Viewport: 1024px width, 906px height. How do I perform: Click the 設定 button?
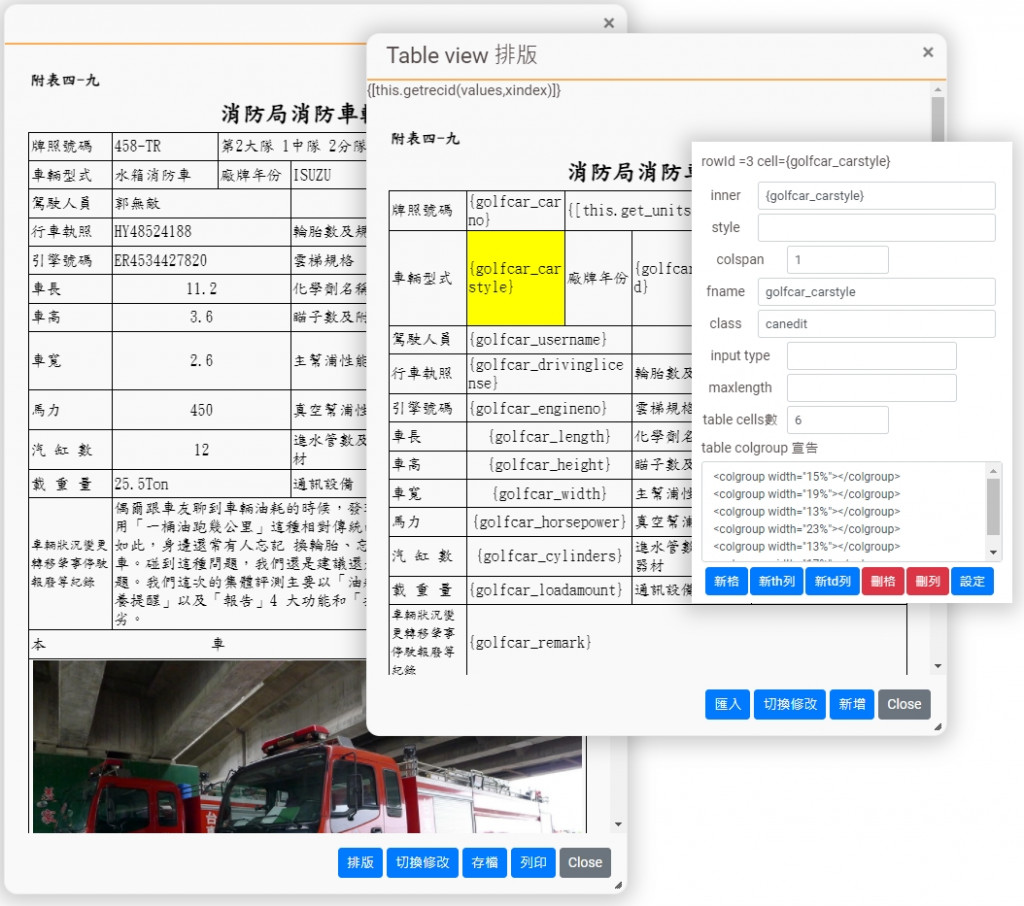pyautogui.click(x=972, y=581)
